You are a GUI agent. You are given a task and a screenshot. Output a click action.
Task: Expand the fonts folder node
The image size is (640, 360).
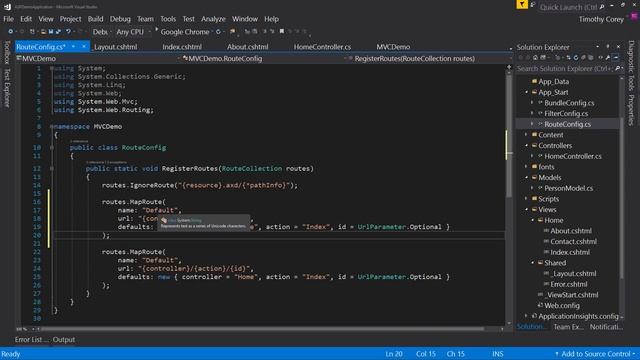527,167
